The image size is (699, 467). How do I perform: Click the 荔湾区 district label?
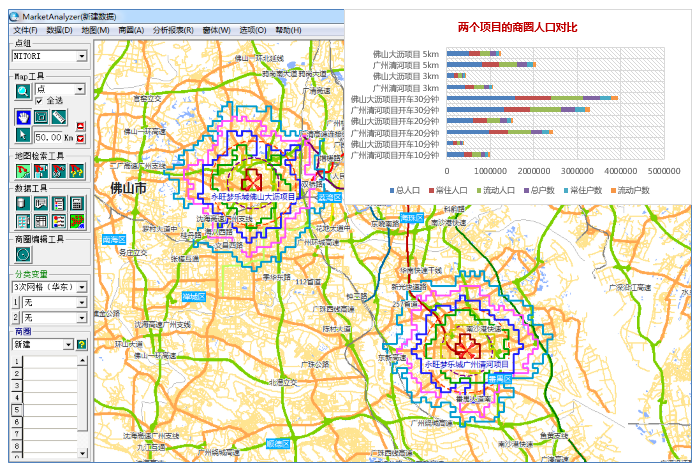330,197
